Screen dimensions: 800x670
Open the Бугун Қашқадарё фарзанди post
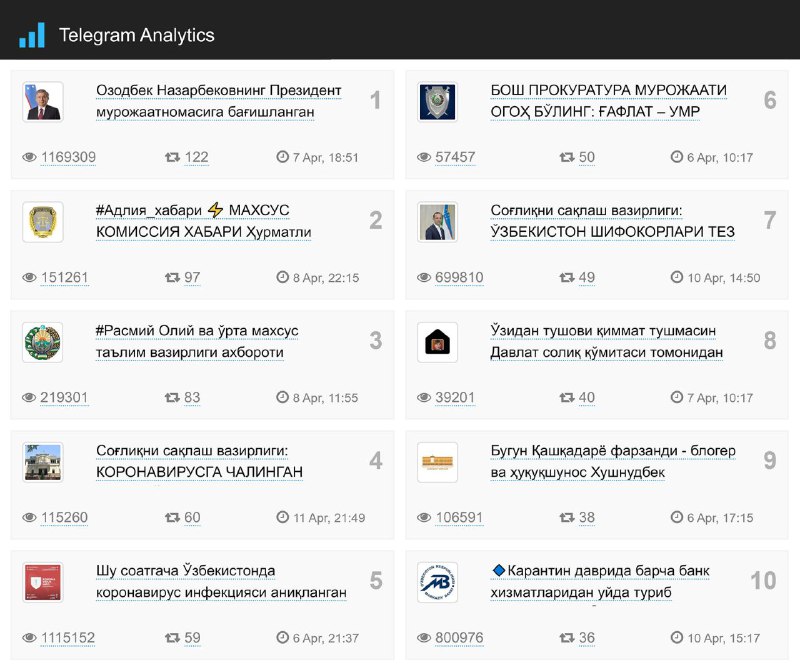613,462
